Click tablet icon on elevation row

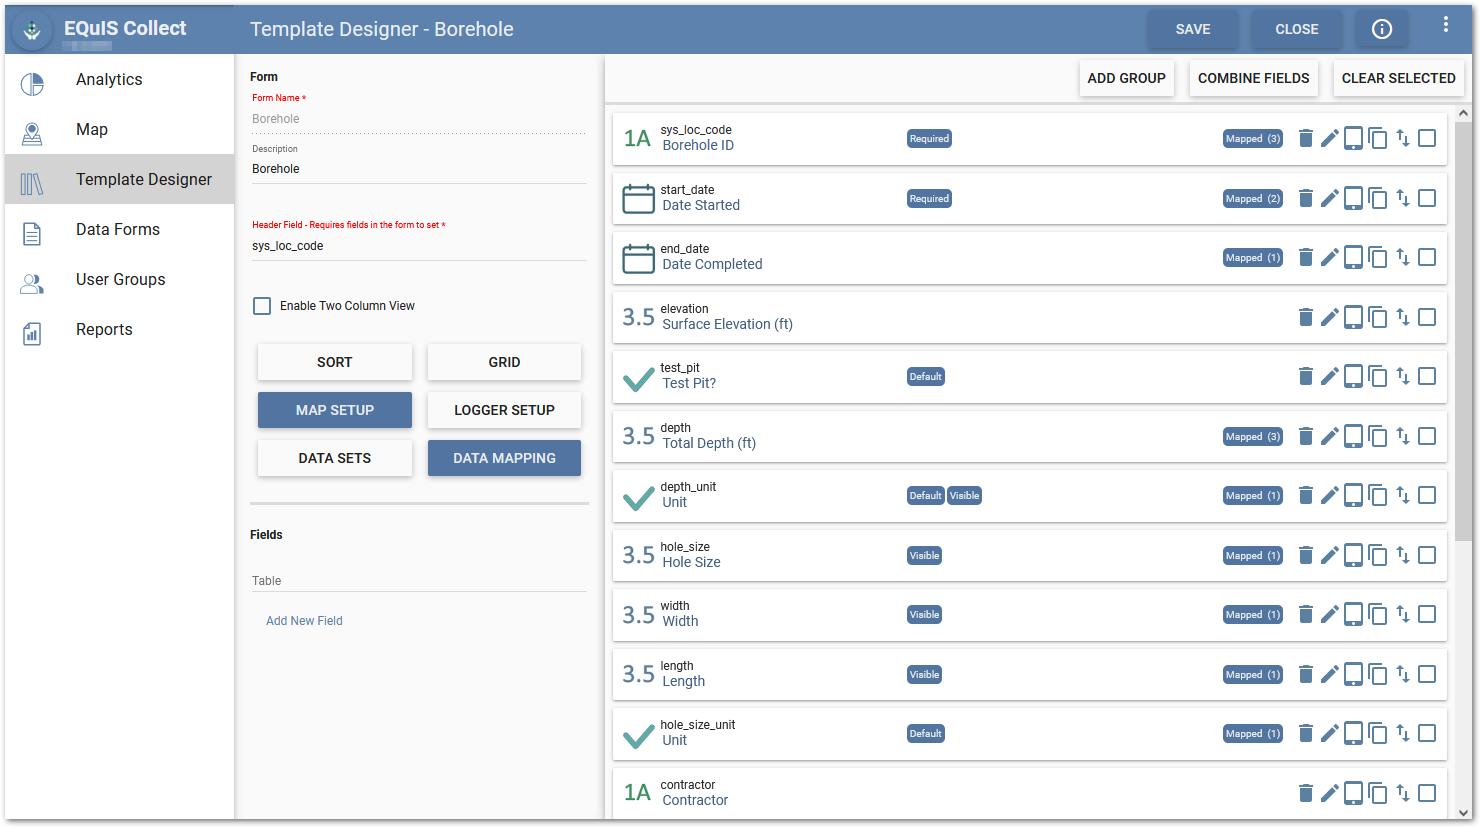(x=1353, y=317)
